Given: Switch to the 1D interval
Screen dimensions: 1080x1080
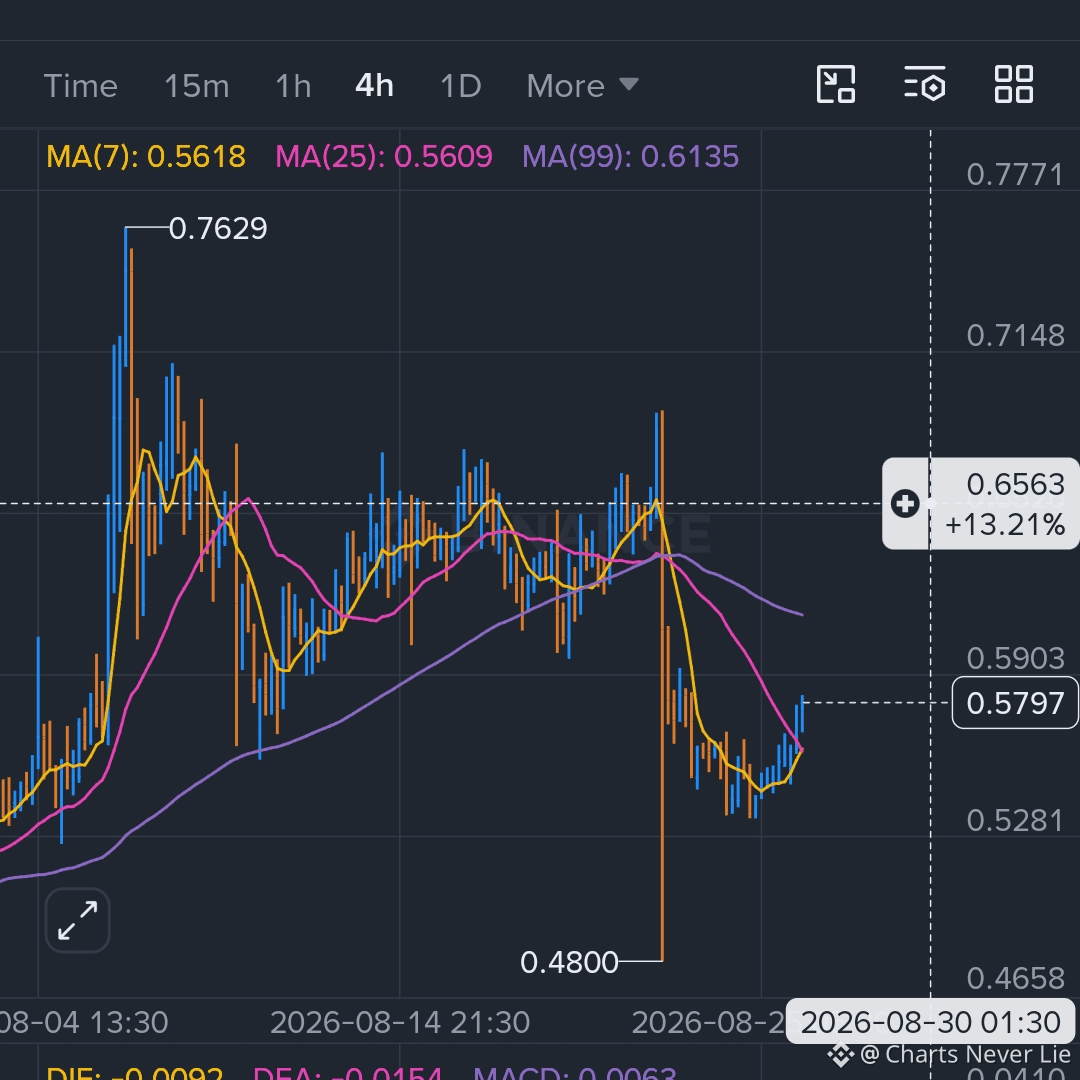Looking at the screenshot, I should pyautogui.click(x=460, y=86).
